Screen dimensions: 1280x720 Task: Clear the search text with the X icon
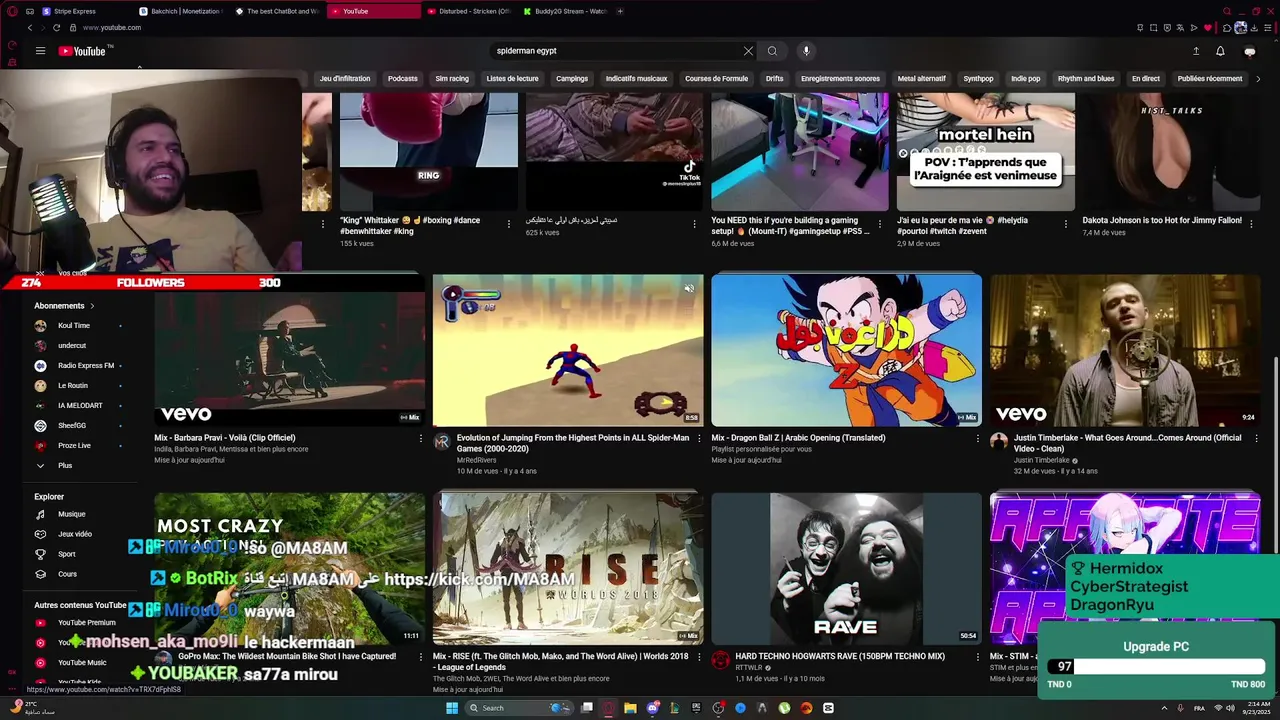[748, 51]
